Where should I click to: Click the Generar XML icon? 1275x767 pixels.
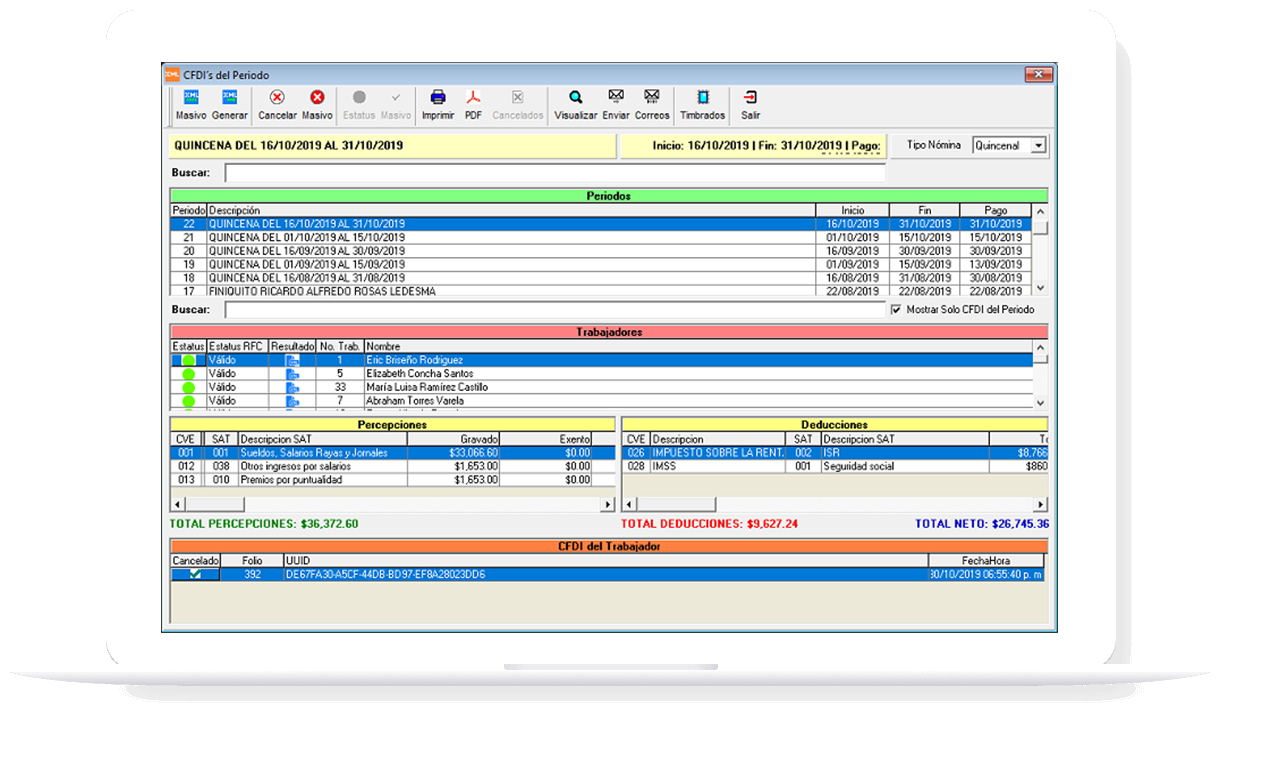point(229,97)
